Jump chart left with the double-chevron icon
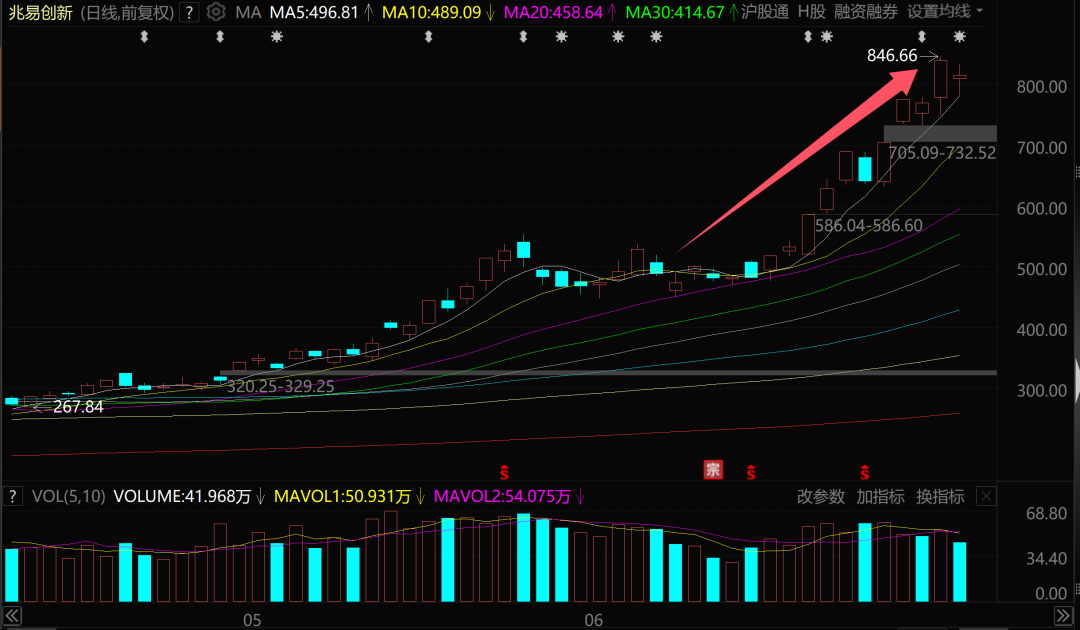 tap(12, 616)
